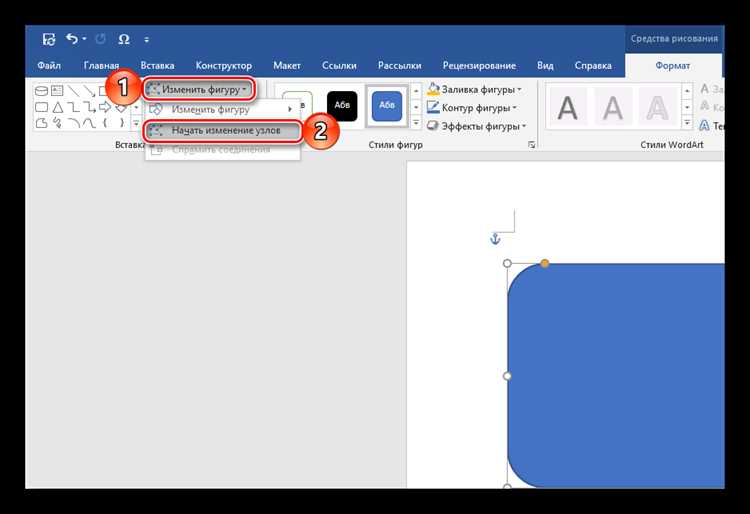Click the top-left sizing handle of shape
Screen dimensions: 750x514
pos(507,263)
